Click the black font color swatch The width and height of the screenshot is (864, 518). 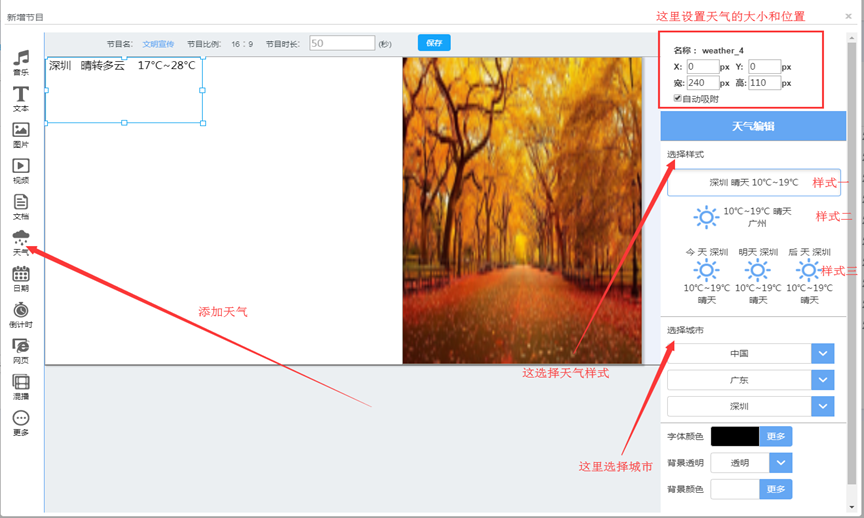pyautogui.click(x=735, y=436)
